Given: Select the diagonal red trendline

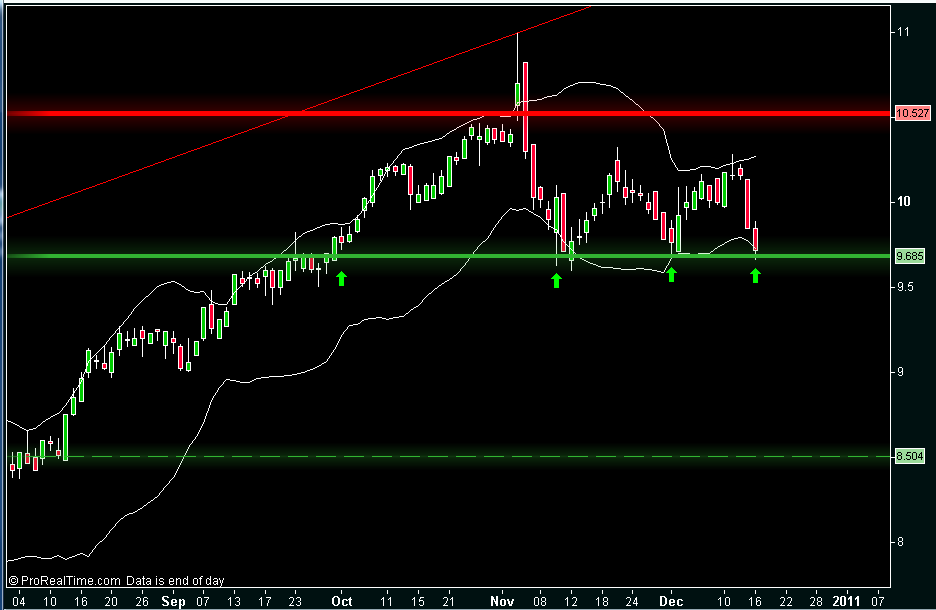Looking at the screenshot, I should (298, 113).
